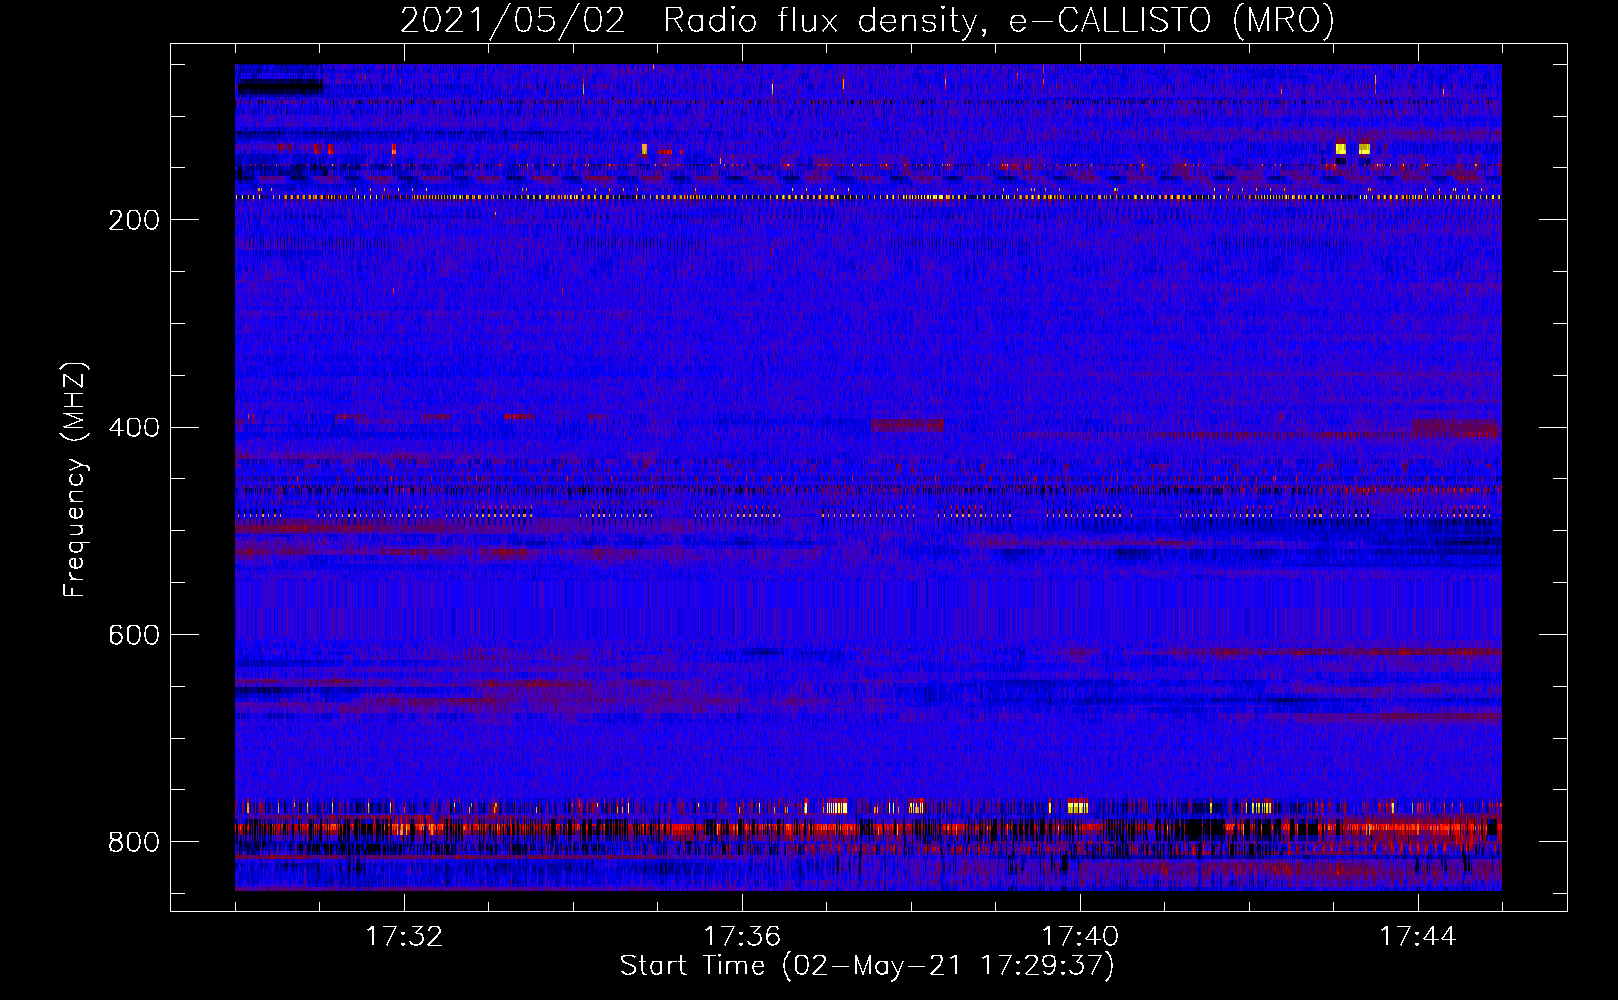Screen dimensions: 1618x1000
Task: Click the 400 frequency tick label
Action: (134, 428)
